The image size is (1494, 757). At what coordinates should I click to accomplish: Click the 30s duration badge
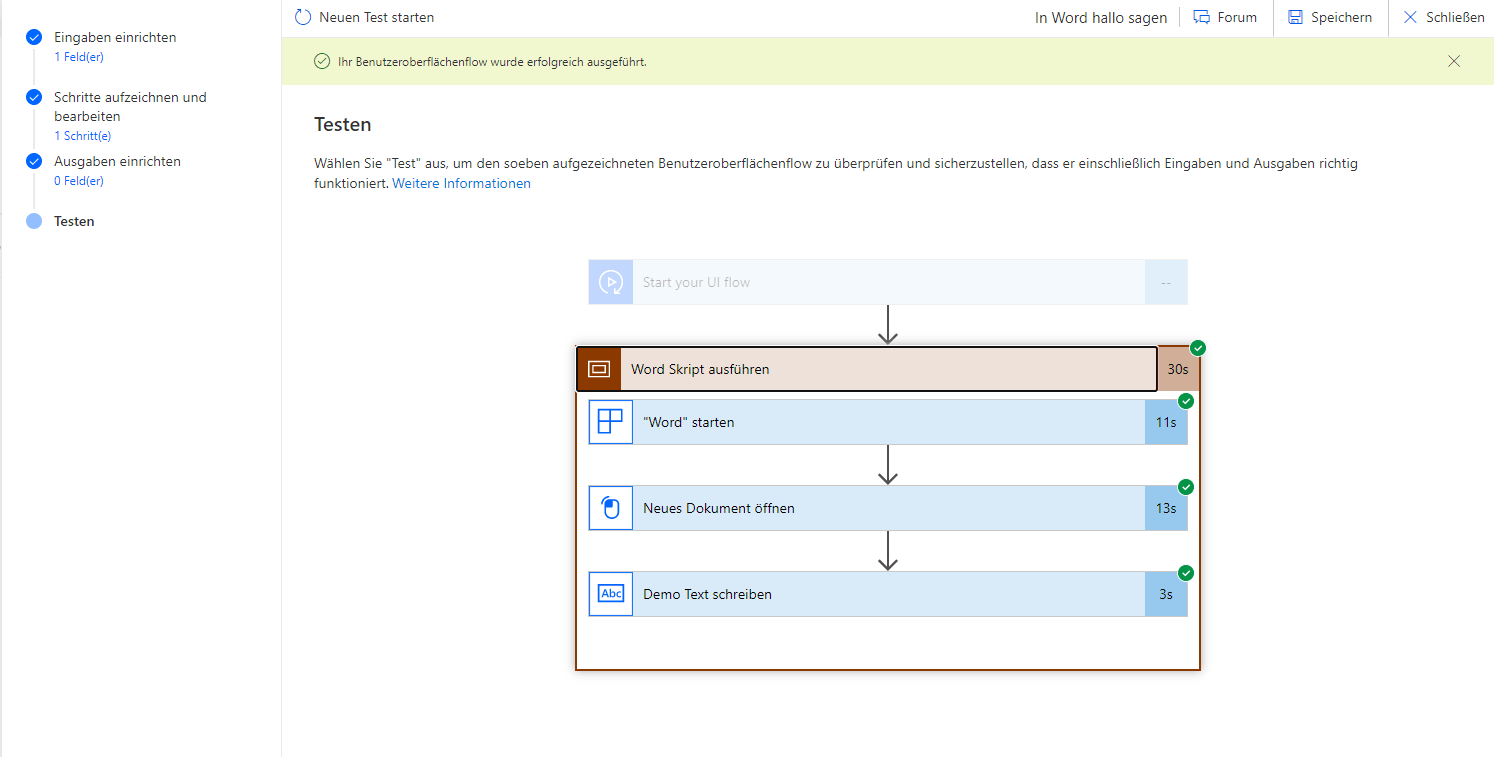tap(1178, 369)
